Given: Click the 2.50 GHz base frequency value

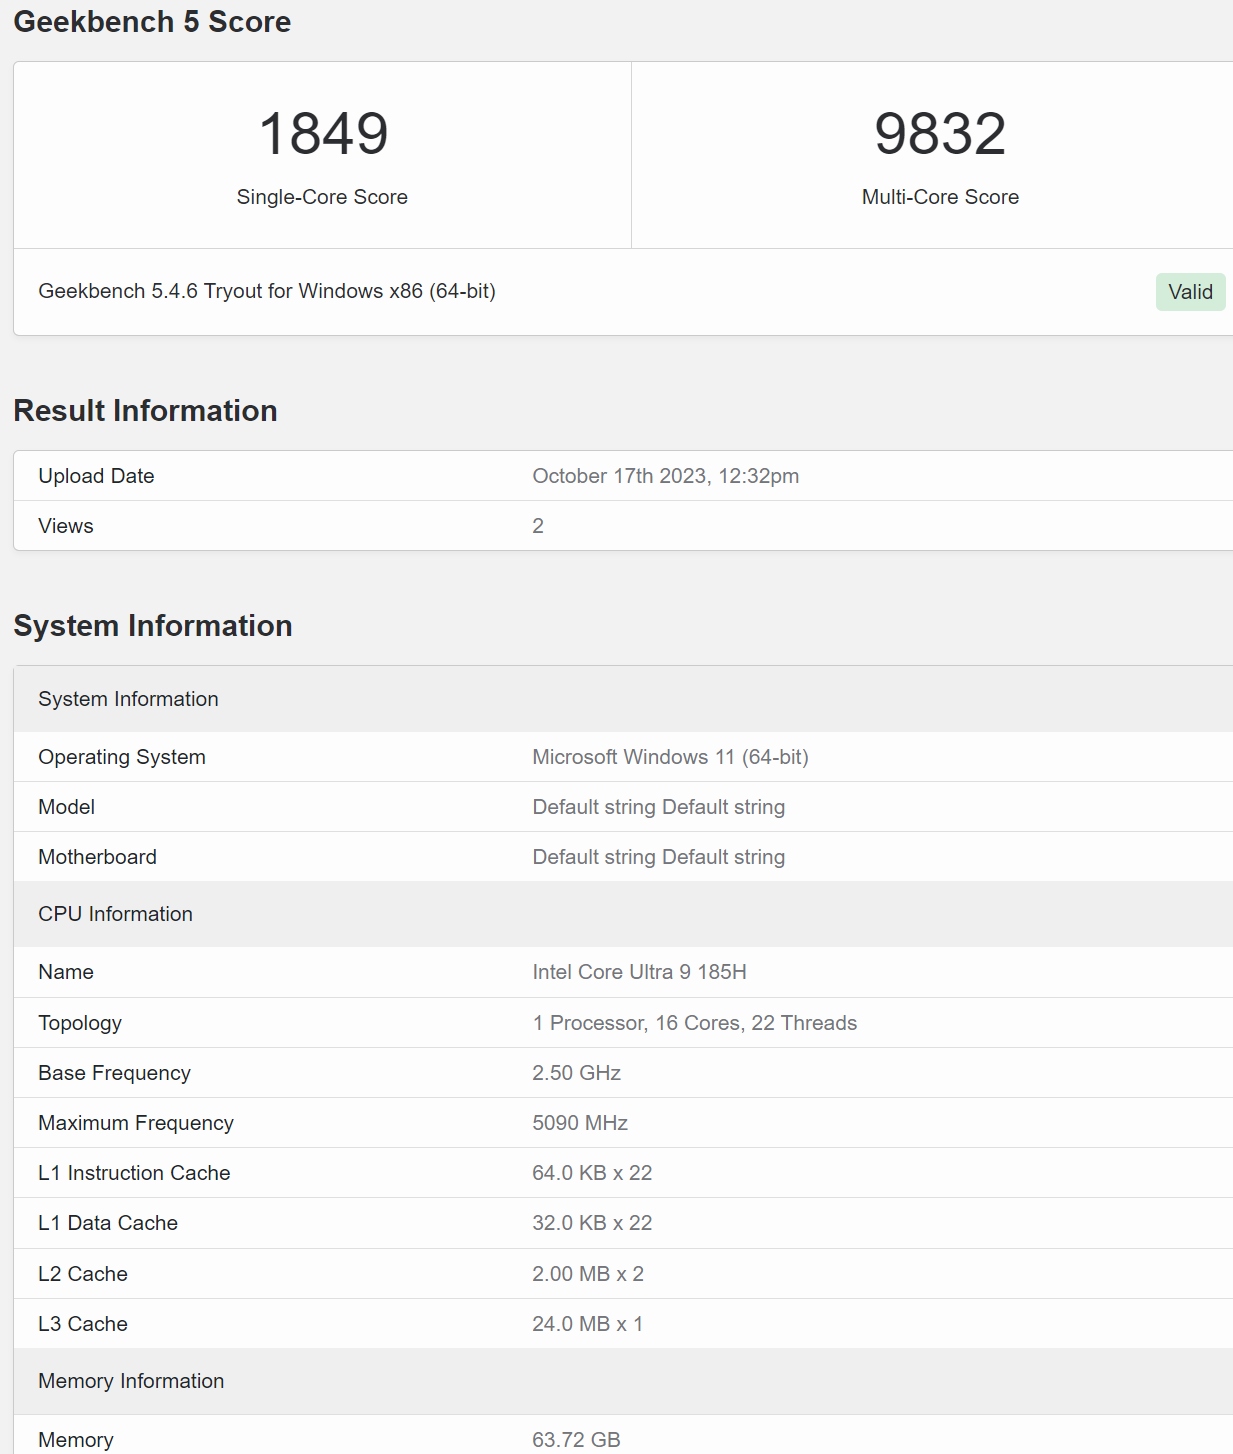Looking at the screenshot, I should pos(576,1073).
